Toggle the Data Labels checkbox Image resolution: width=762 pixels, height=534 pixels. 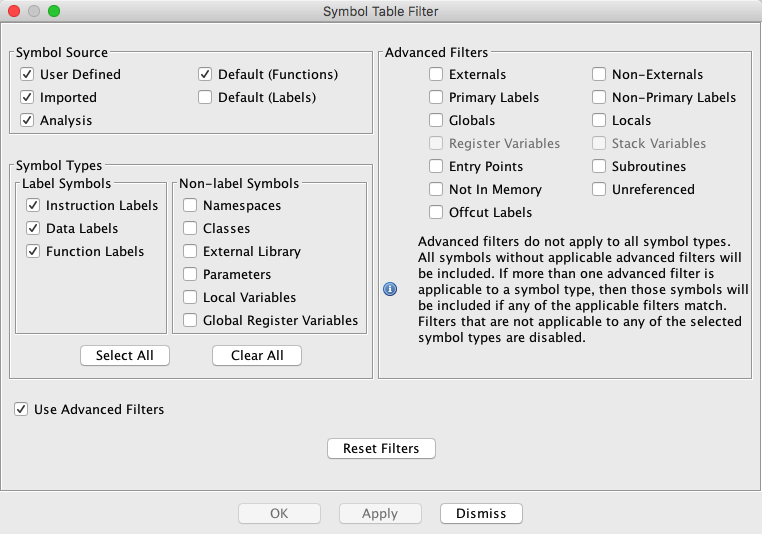[x=33, y=228]
